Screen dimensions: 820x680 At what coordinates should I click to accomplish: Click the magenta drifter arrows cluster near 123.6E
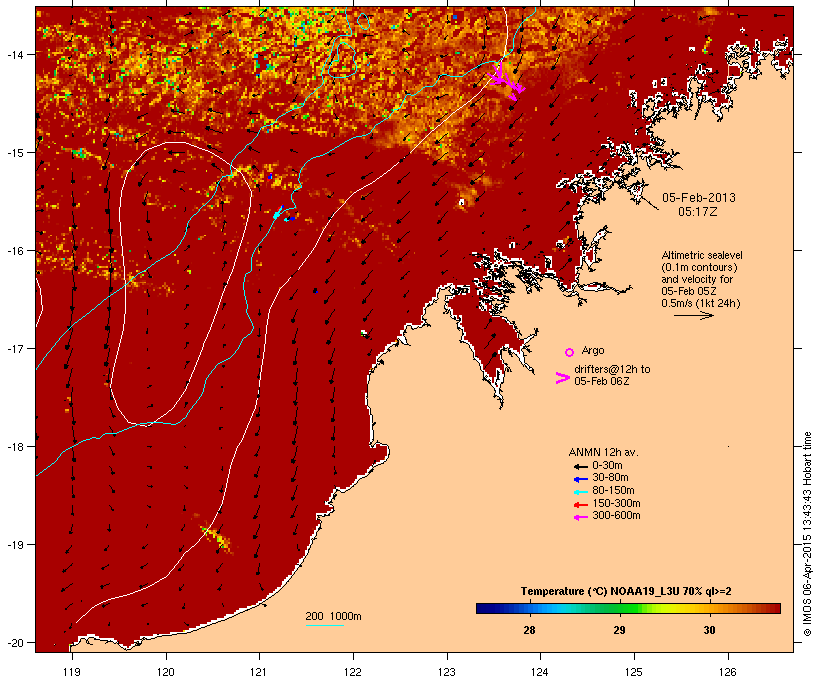point(505,82)
